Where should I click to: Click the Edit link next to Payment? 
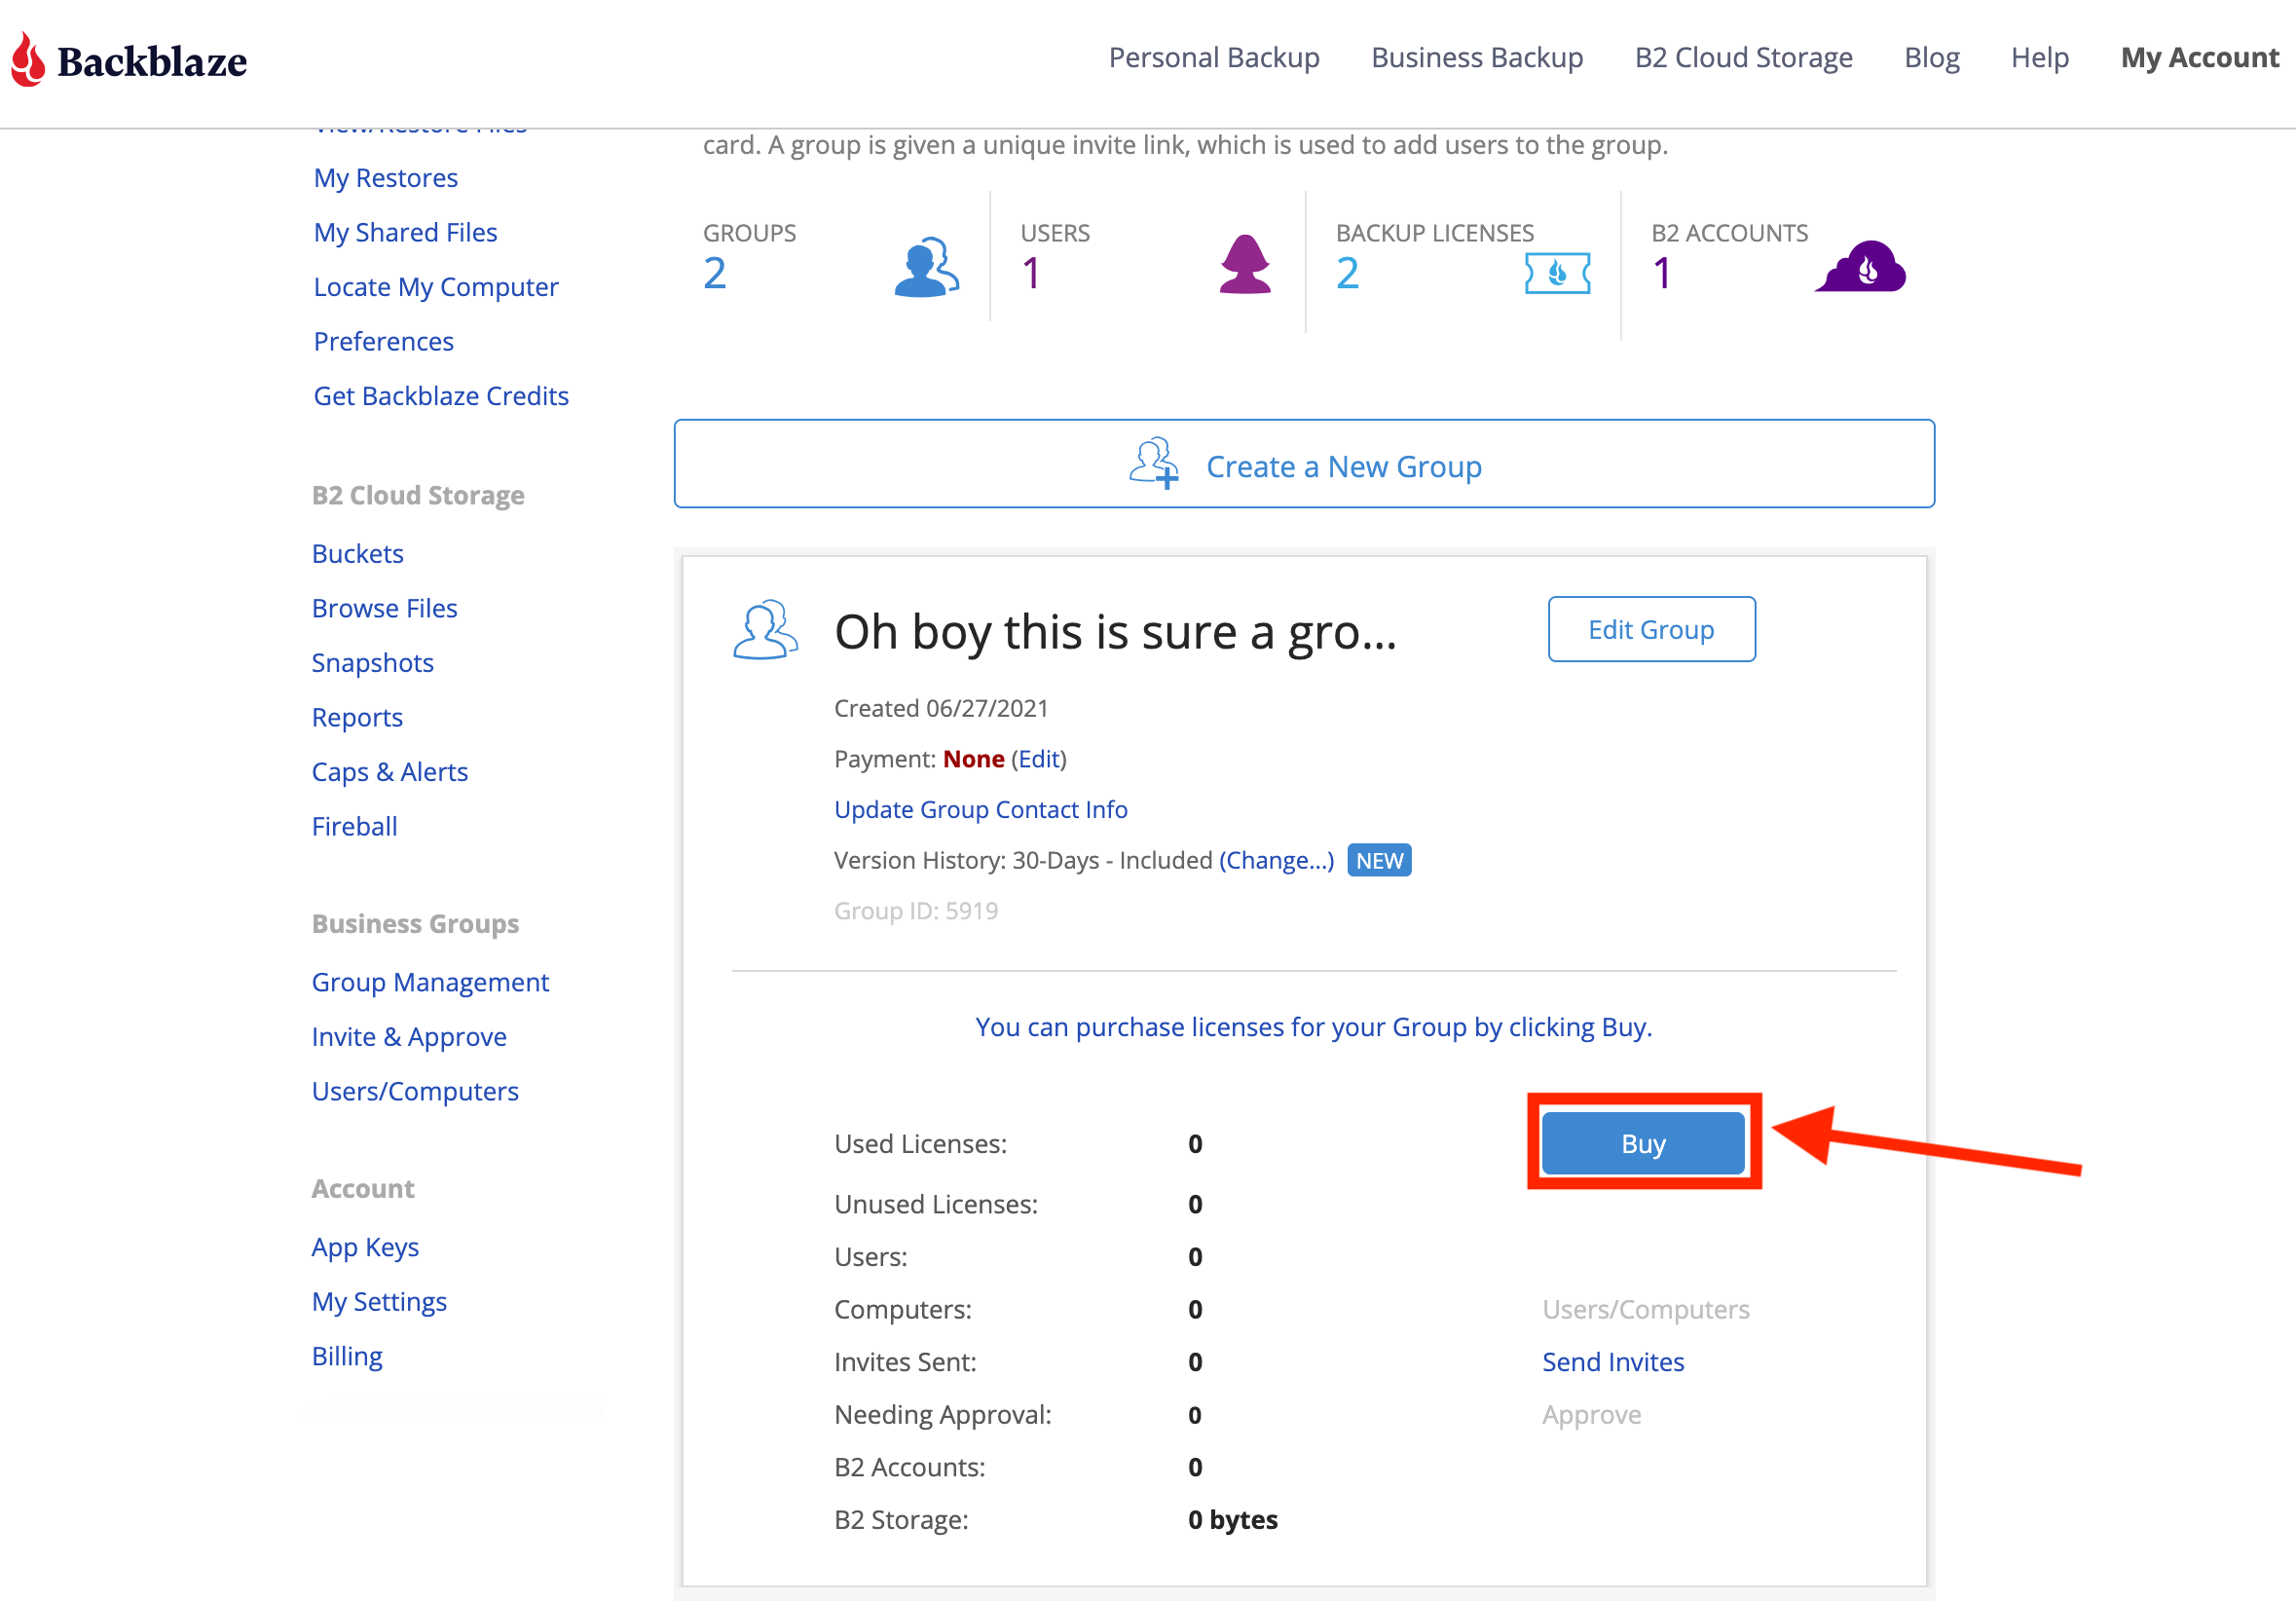(1038, 759)
